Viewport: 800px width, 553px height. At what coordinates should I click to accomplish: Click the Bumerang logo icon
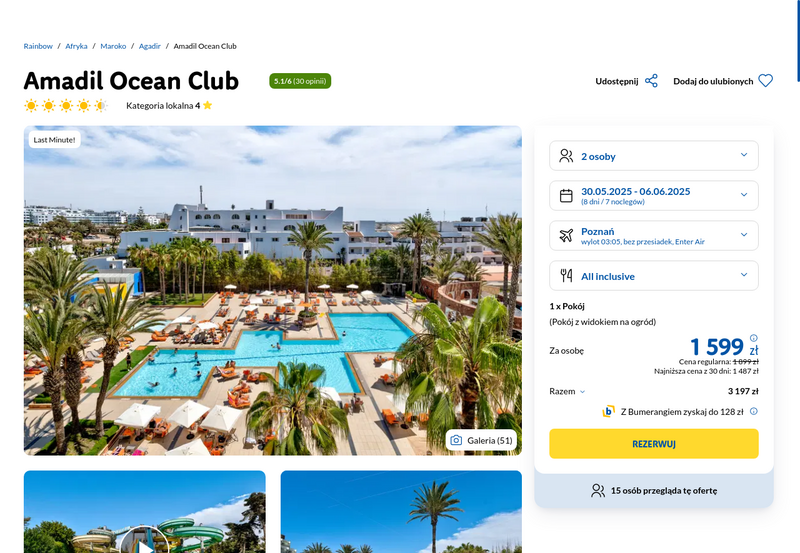608,411
